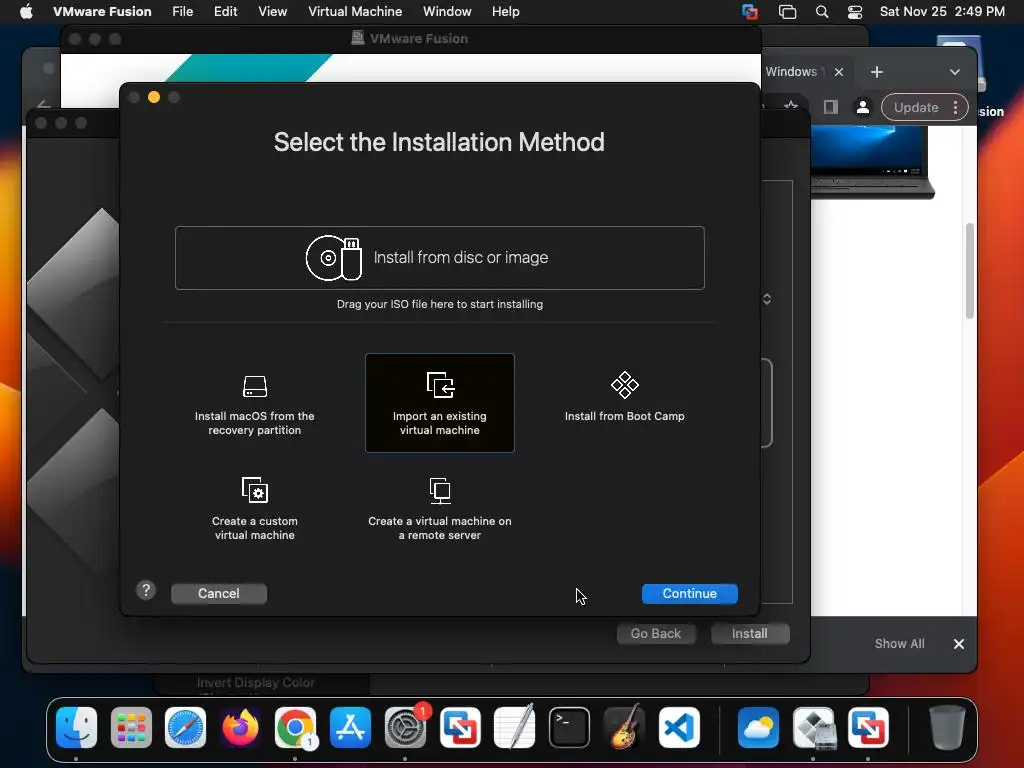Open the Edit menu
This screenshot has height=768, width=1024.
[x=225, y=11]
